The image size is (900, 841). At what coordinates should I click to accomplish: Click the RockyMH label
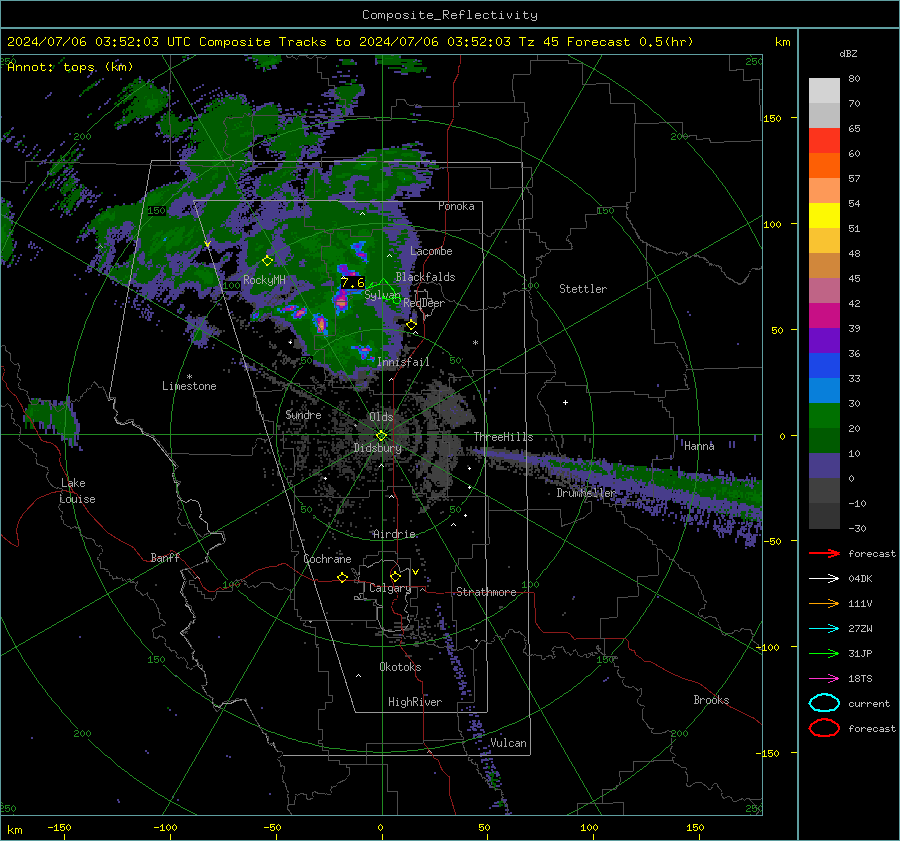(x=264, y=280)
